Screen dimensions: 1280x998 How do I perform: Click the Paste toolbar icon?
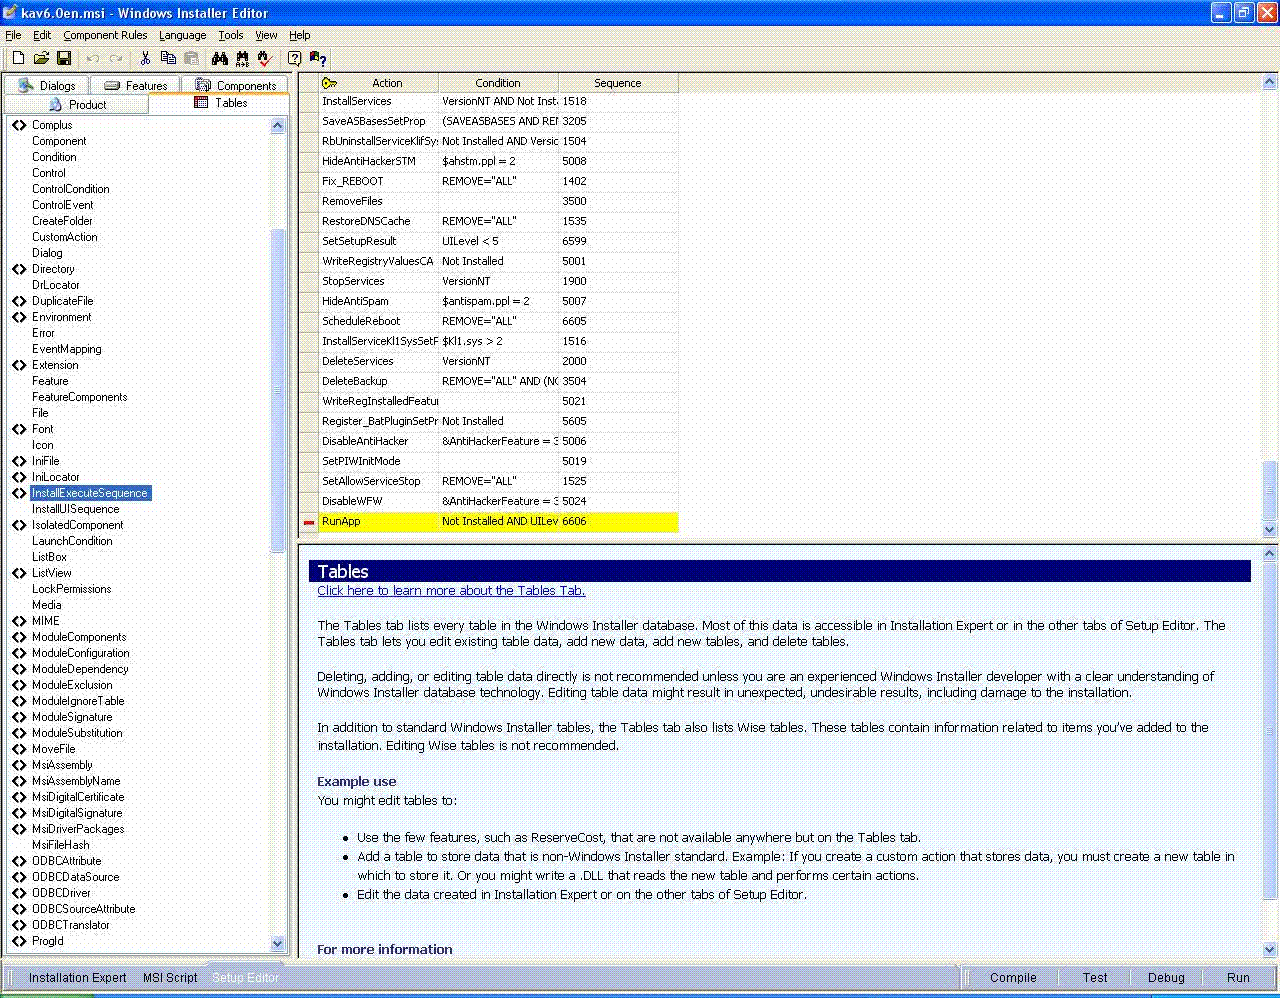191,59
